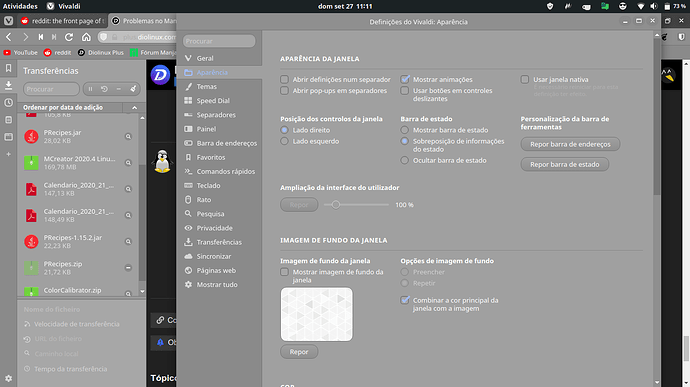The width and height of the screenshot is (690, 387).
Task: Enable Abrir pop-ups em separadores
Action: 284,90
